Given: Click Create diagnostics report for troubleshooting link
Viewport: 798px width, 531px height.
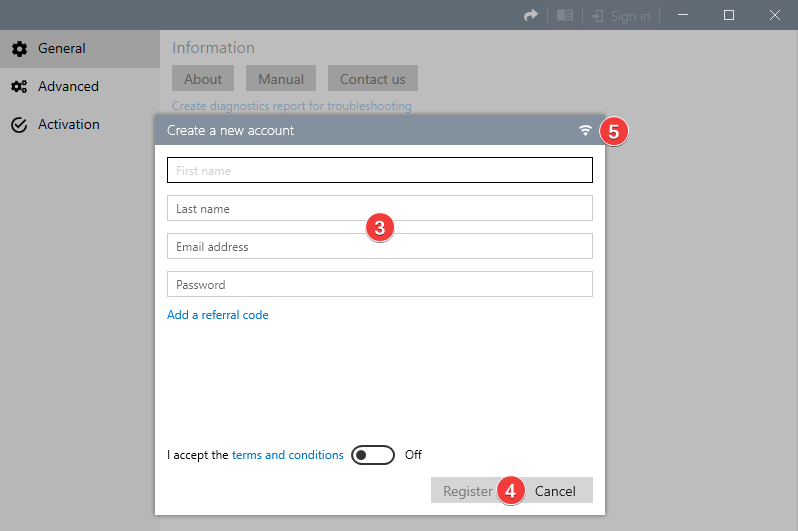Looking at the screenshot, I should (292, 106).
